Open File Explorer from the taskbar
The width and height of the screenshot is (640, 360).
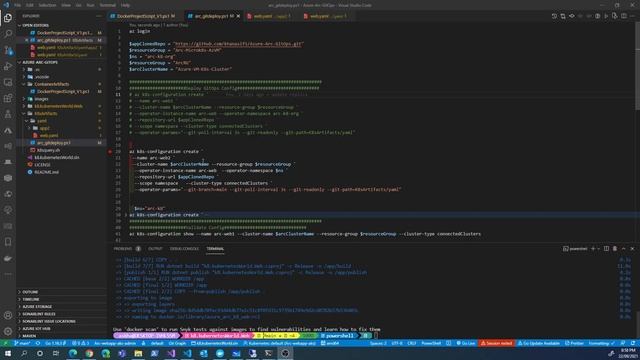coord(138,353)
